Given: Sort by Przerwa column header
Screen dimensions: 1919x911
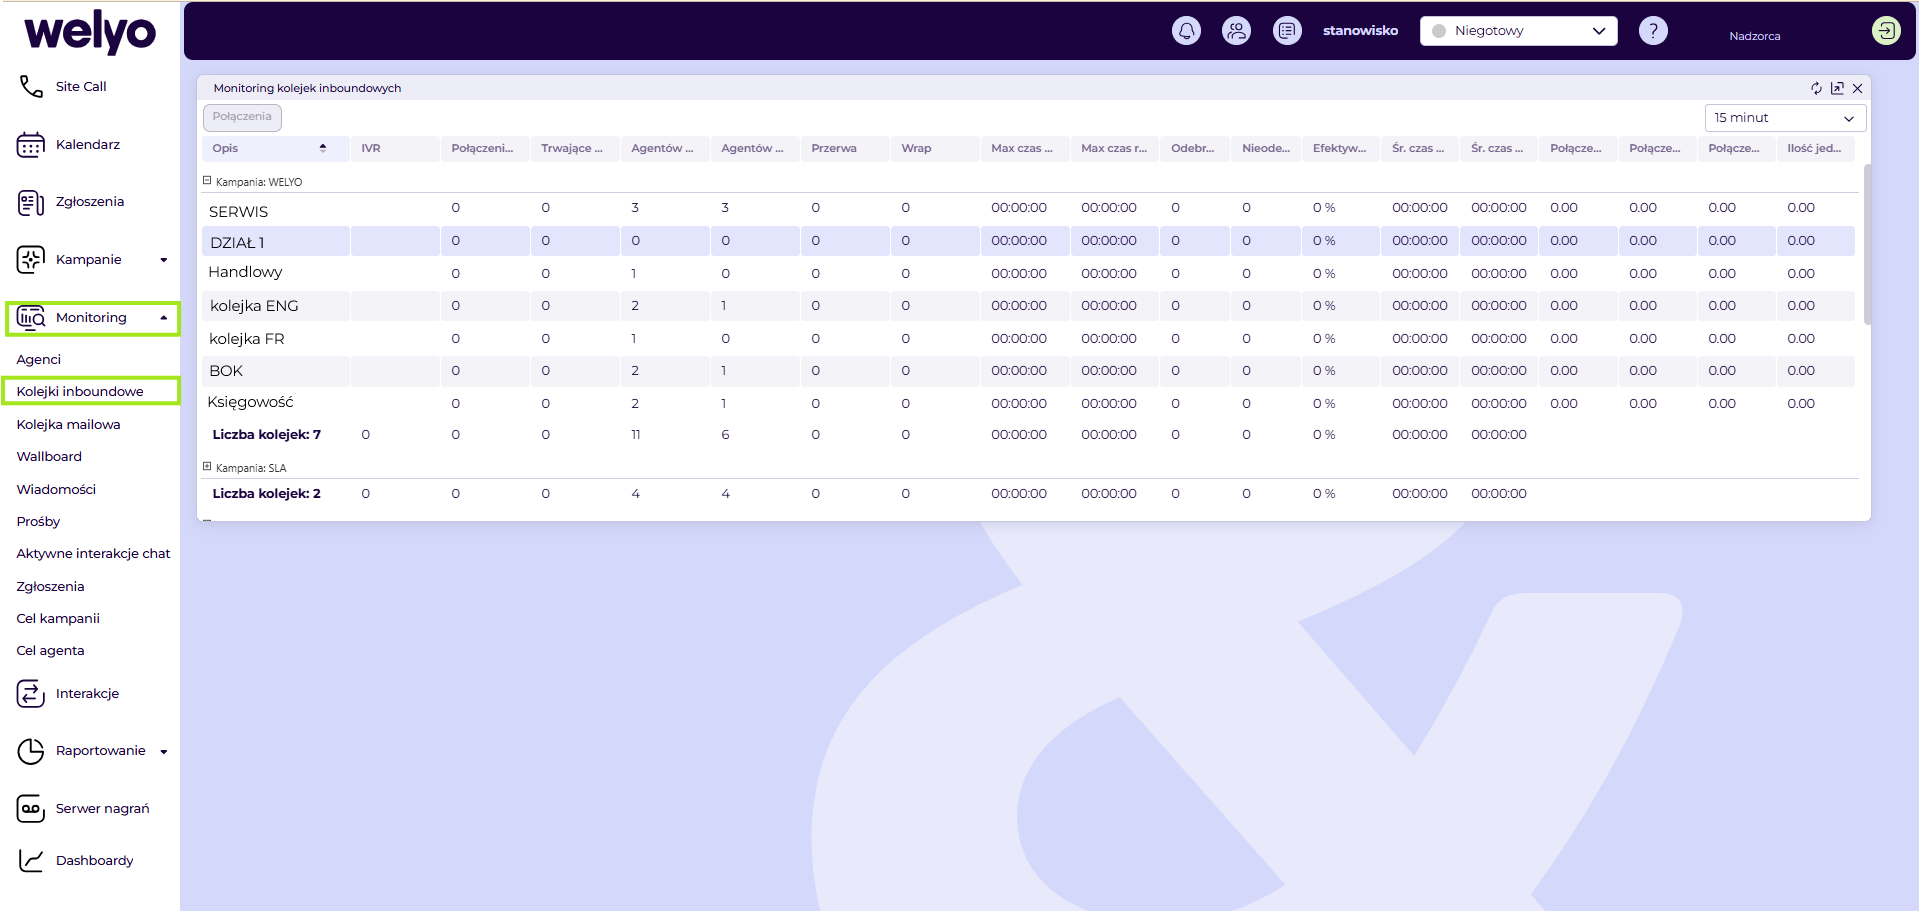Looking at the screenshot, I should point(845,148).
